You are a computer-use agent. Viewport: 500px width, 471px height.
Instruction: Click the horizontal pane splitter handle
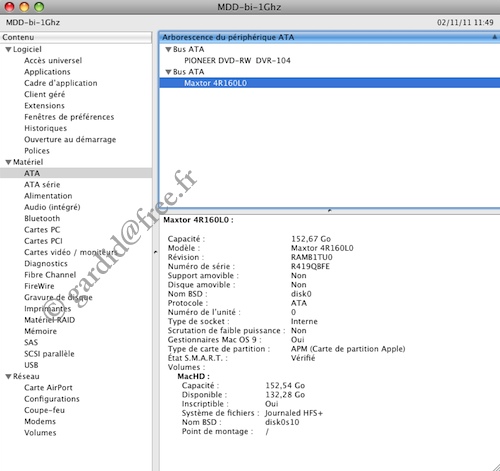329,210
